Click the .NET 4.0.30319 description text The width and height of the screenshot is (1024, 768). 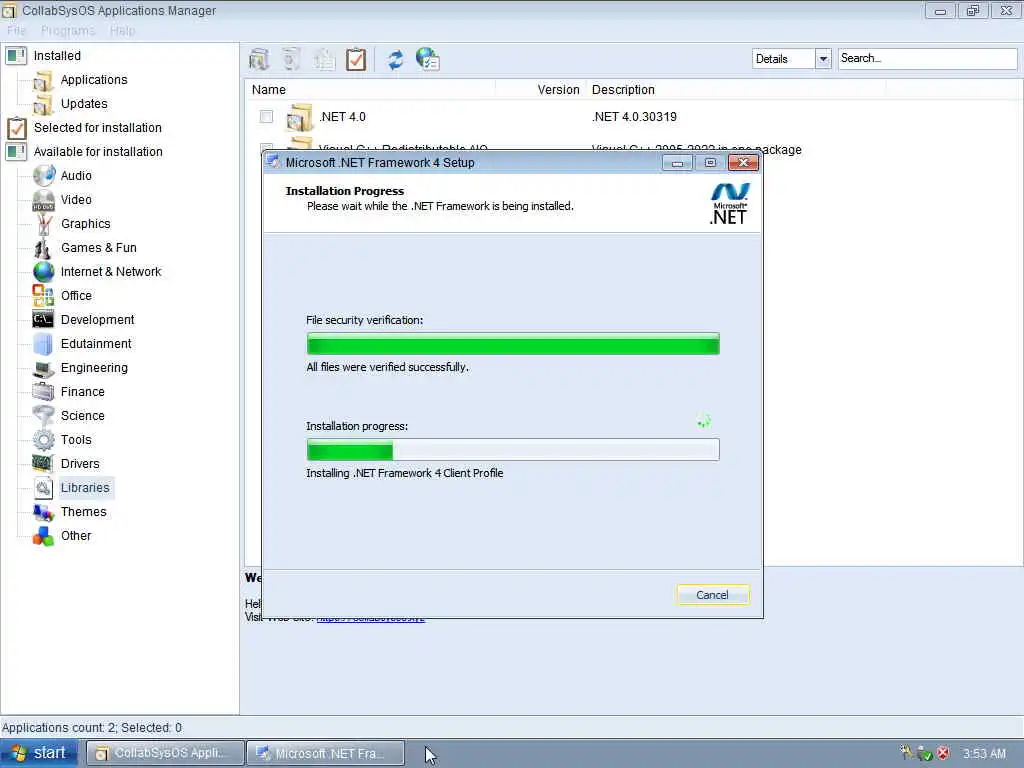(x=634, y=117)
